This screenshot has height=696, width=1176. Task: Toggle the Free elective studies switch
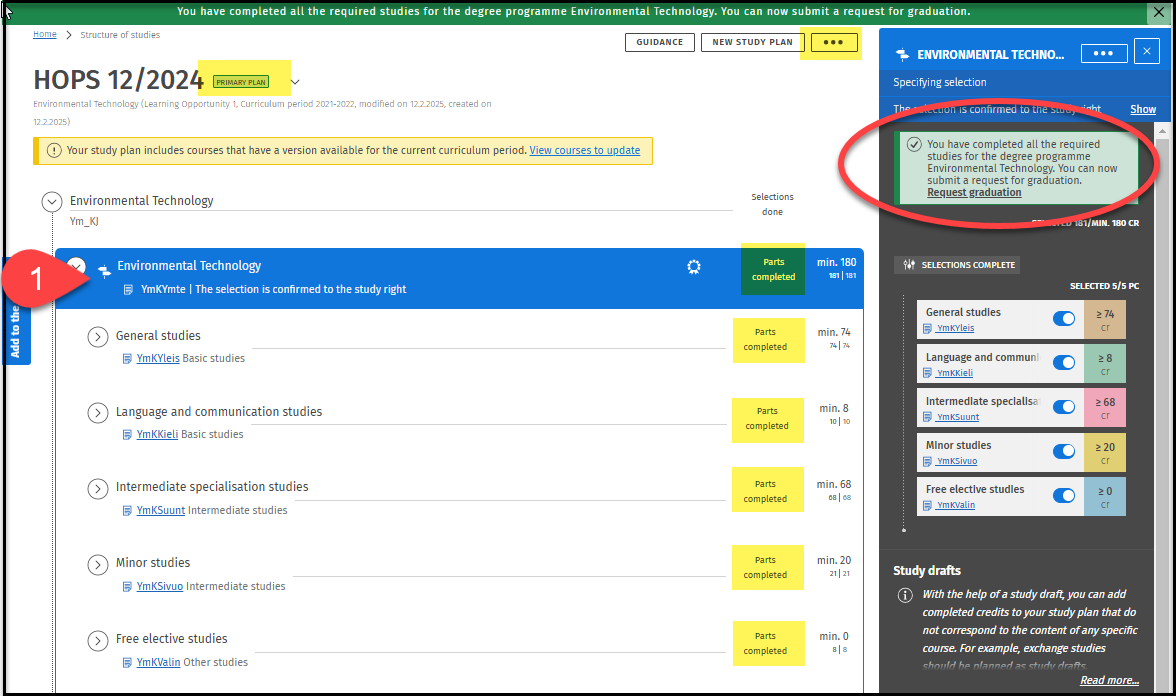(x=1064, y=495)
